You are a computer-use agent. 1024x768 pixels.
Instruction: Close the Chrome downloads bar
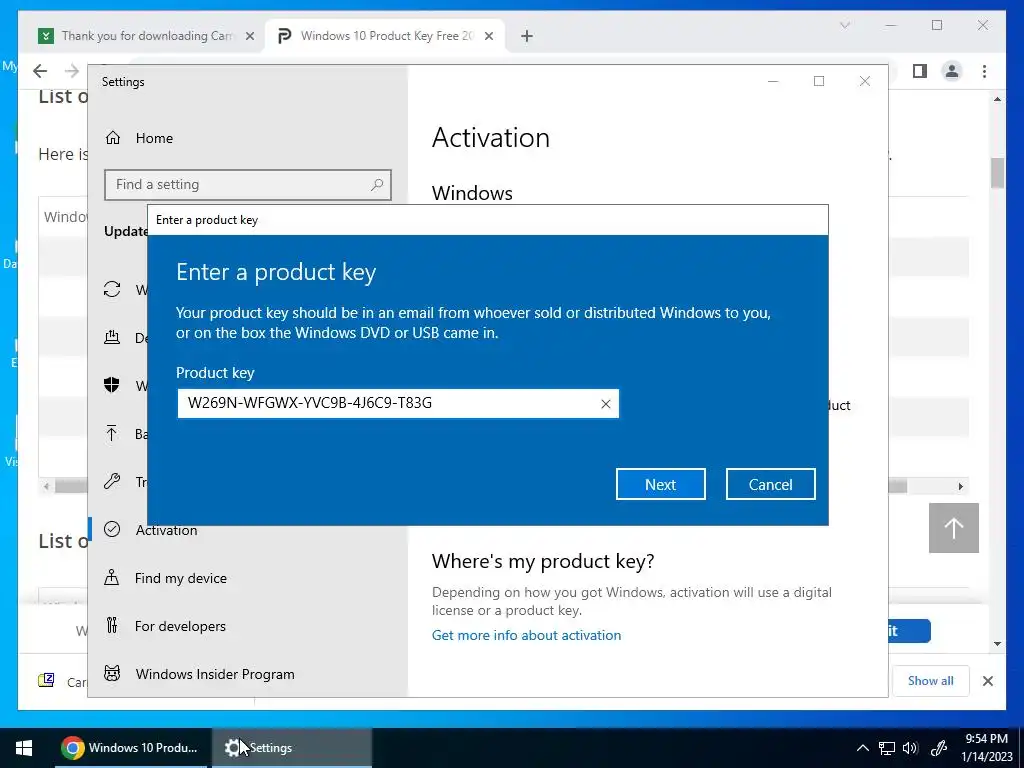[987, 681]
